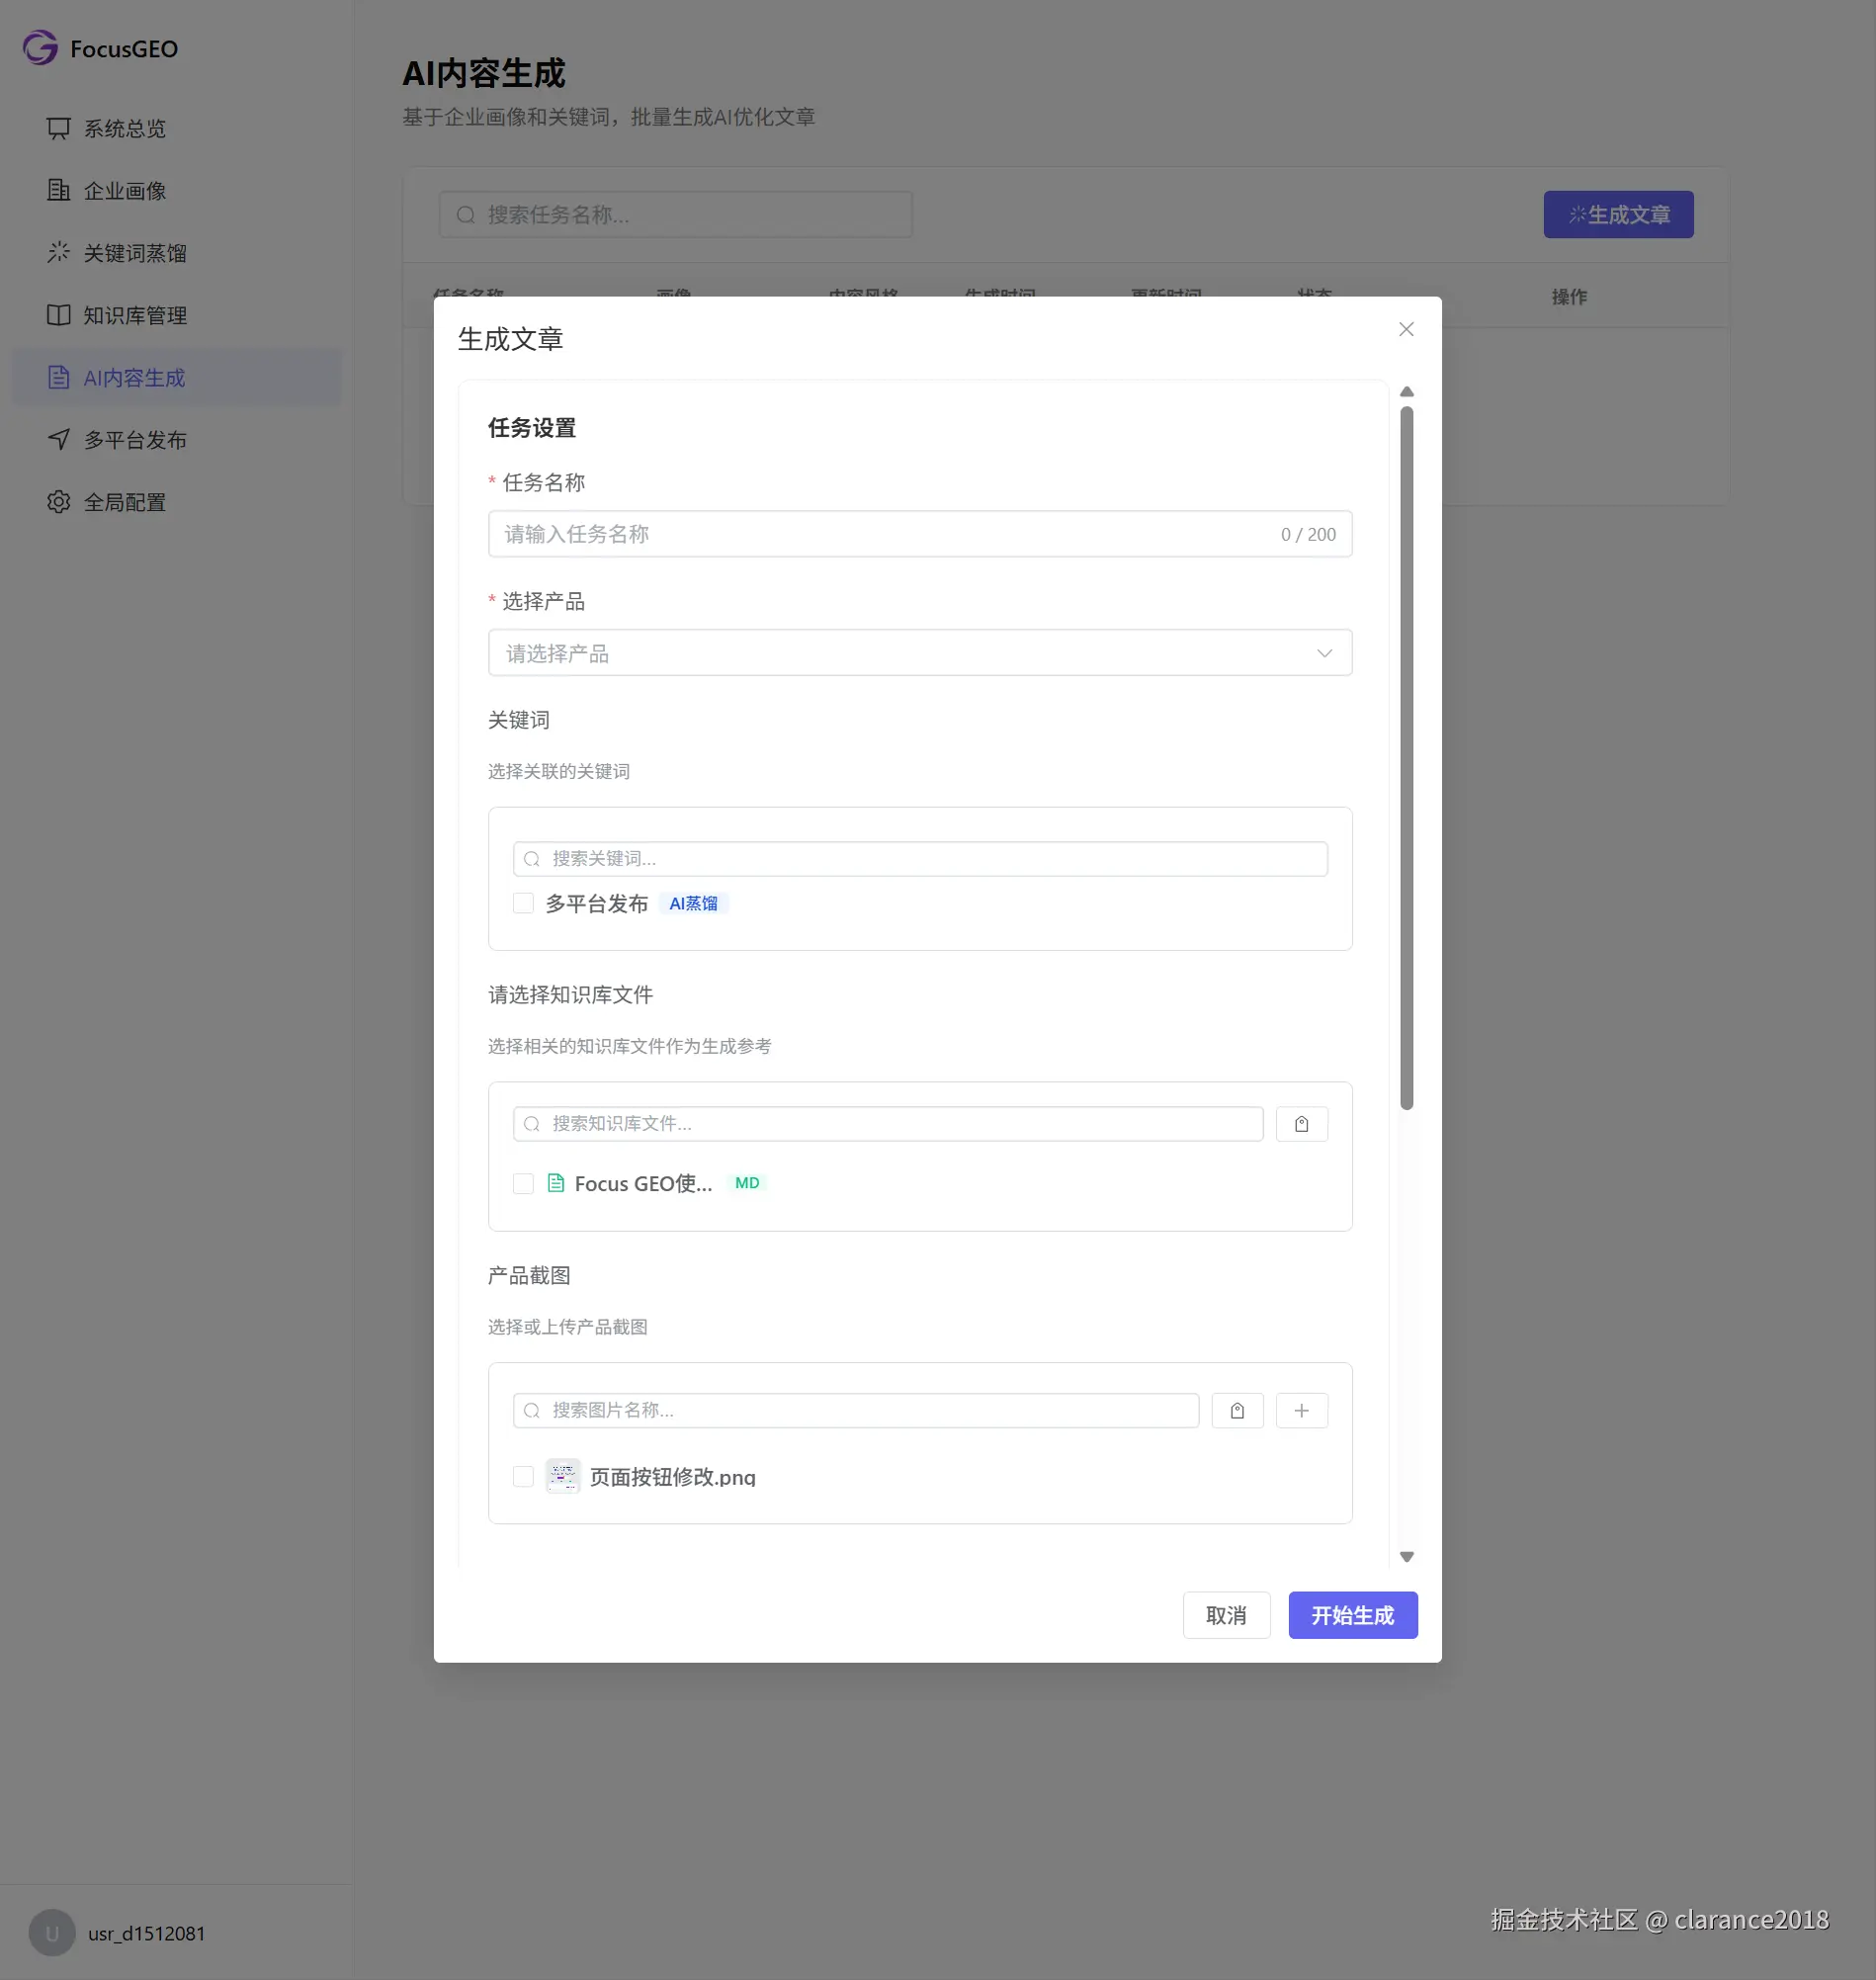
Task: Open the 请选择产品 dropdown
Action: [920, 653]
